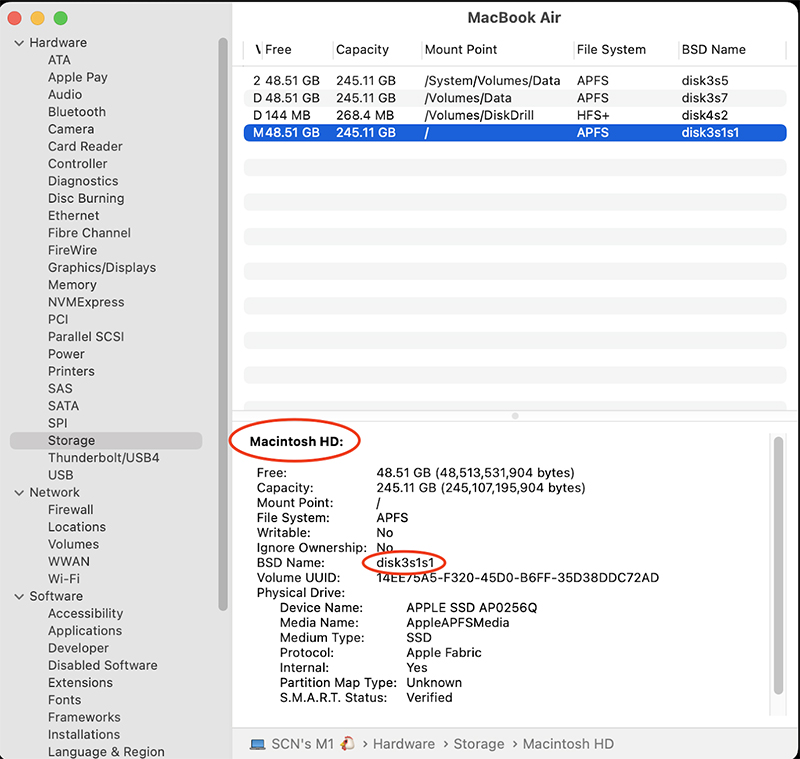Select Parallel SCSI entry
Image resolution: width=800 pixels, height=759 pixels.
tap(86, 337)
